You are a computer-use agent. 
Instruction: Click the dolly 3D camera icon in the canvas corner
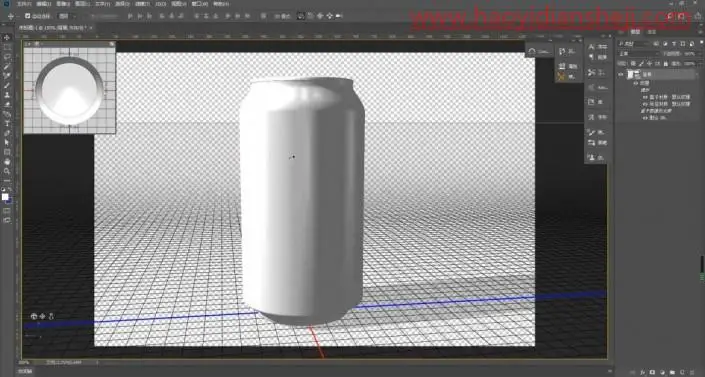point(51,316)
